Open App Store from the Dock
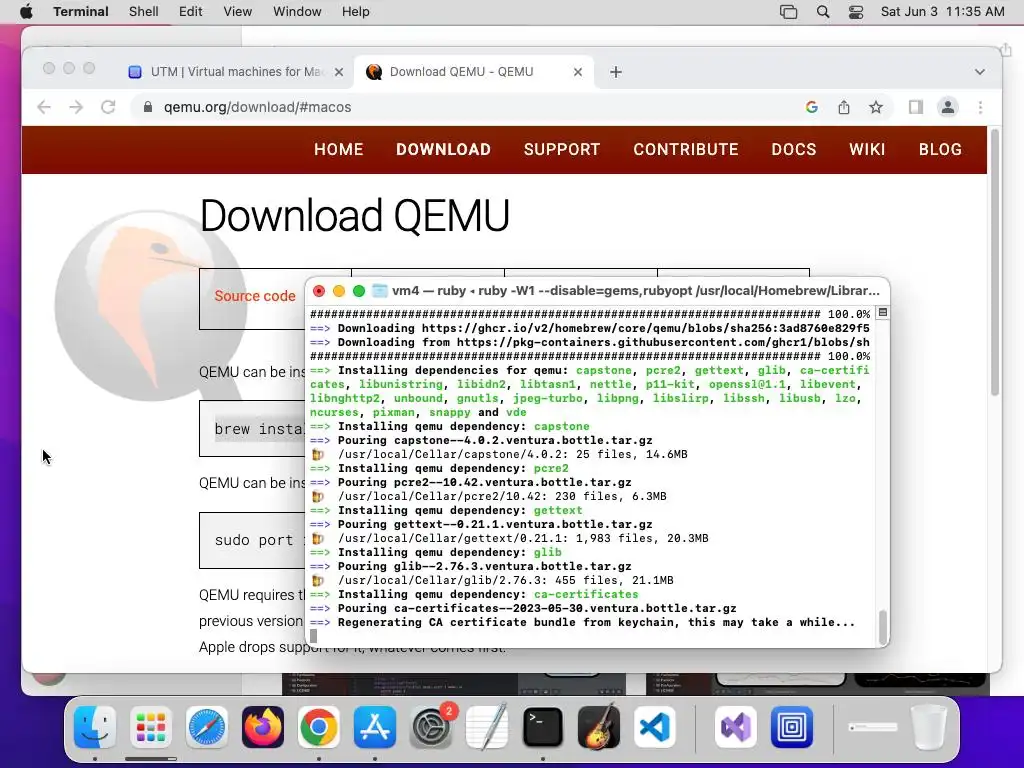Screen dimensions: 1024x768 pyautogui.click(x=375, y=727)
